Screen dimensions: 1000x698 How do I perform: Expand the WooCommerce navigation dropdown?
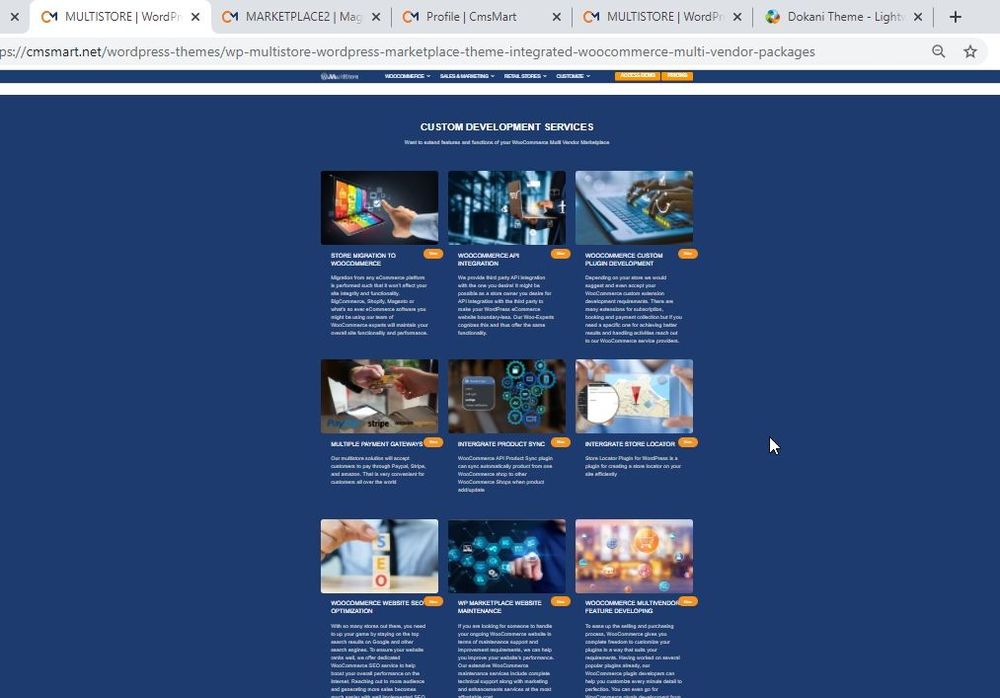407,76
